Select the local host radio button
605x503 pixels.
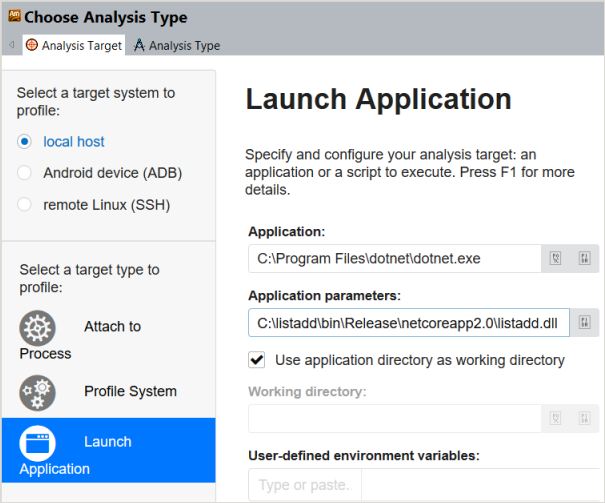(25, 142)
